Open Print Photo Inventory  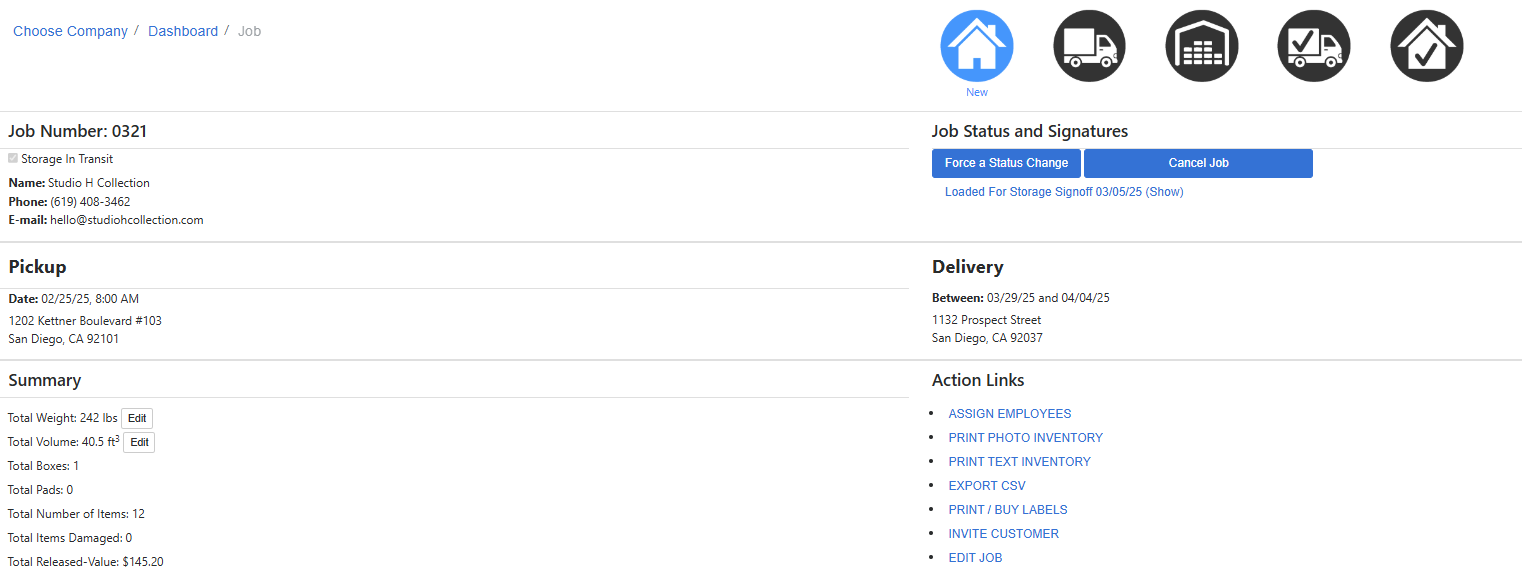[1025, 438]
